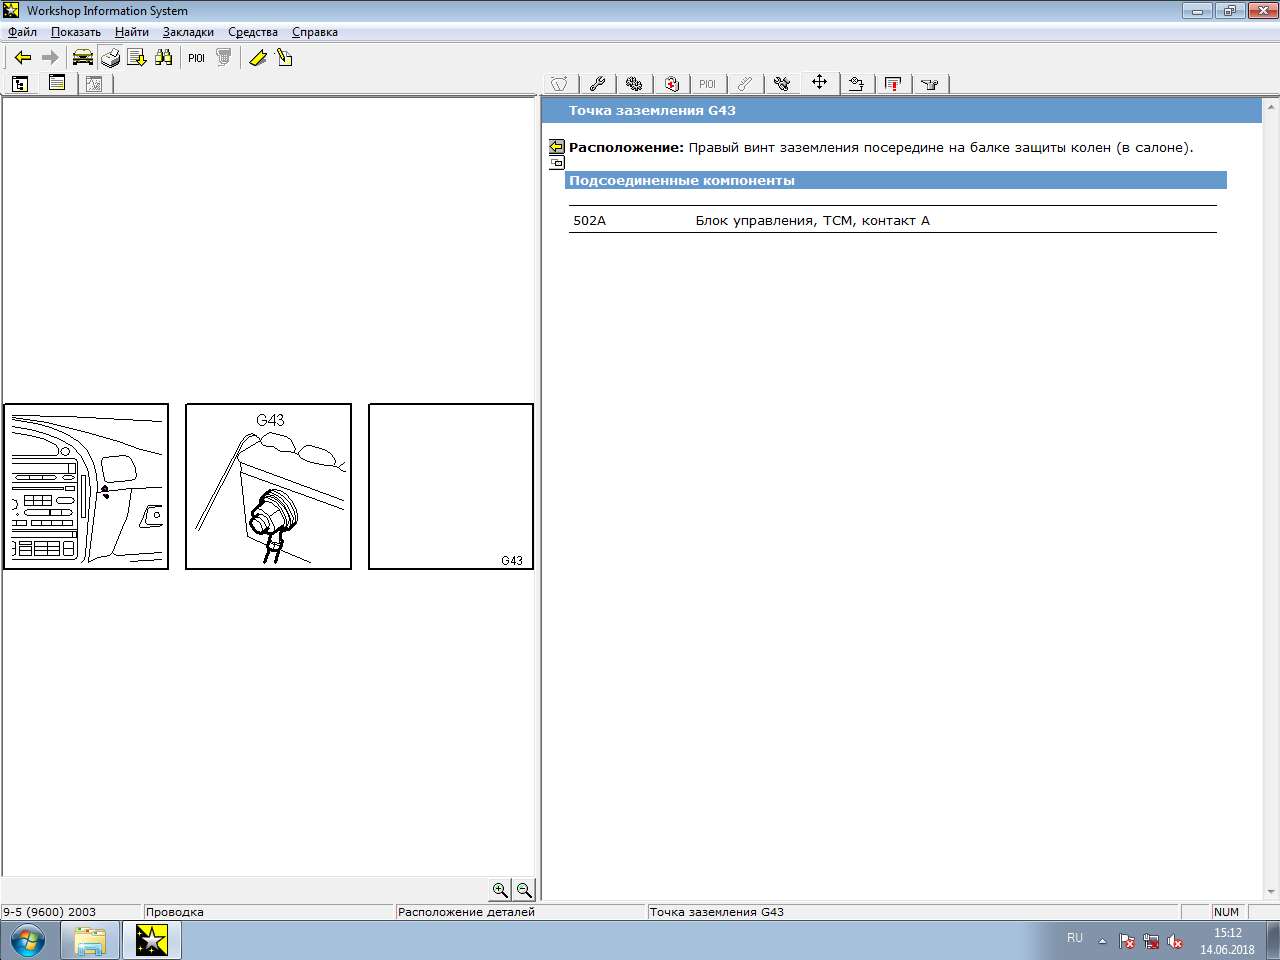
Task: Open the gears icon tab
Action: coord(634,84)
